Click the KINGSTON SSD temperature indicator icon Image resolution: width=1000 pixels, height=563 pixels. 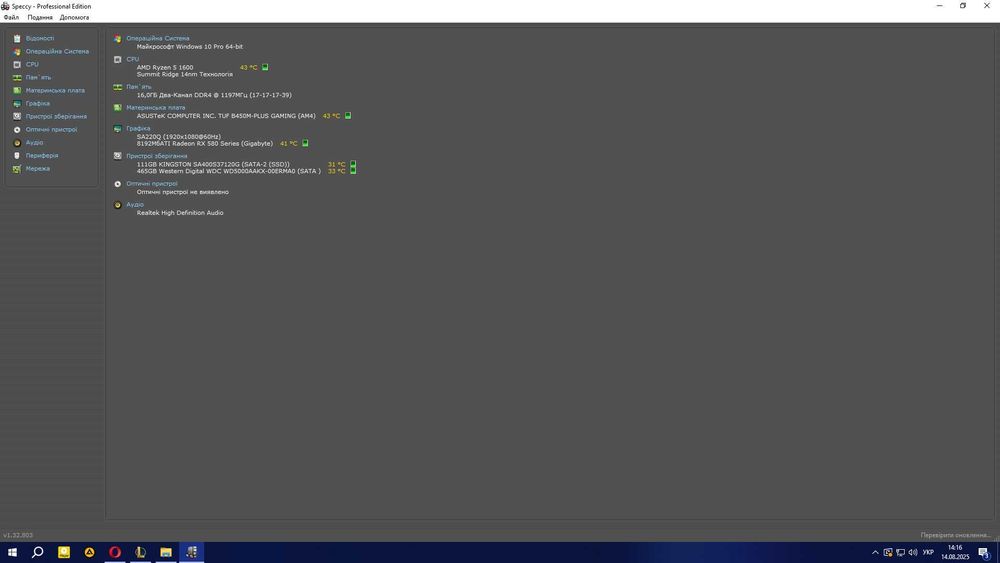[x=353, y=164]
